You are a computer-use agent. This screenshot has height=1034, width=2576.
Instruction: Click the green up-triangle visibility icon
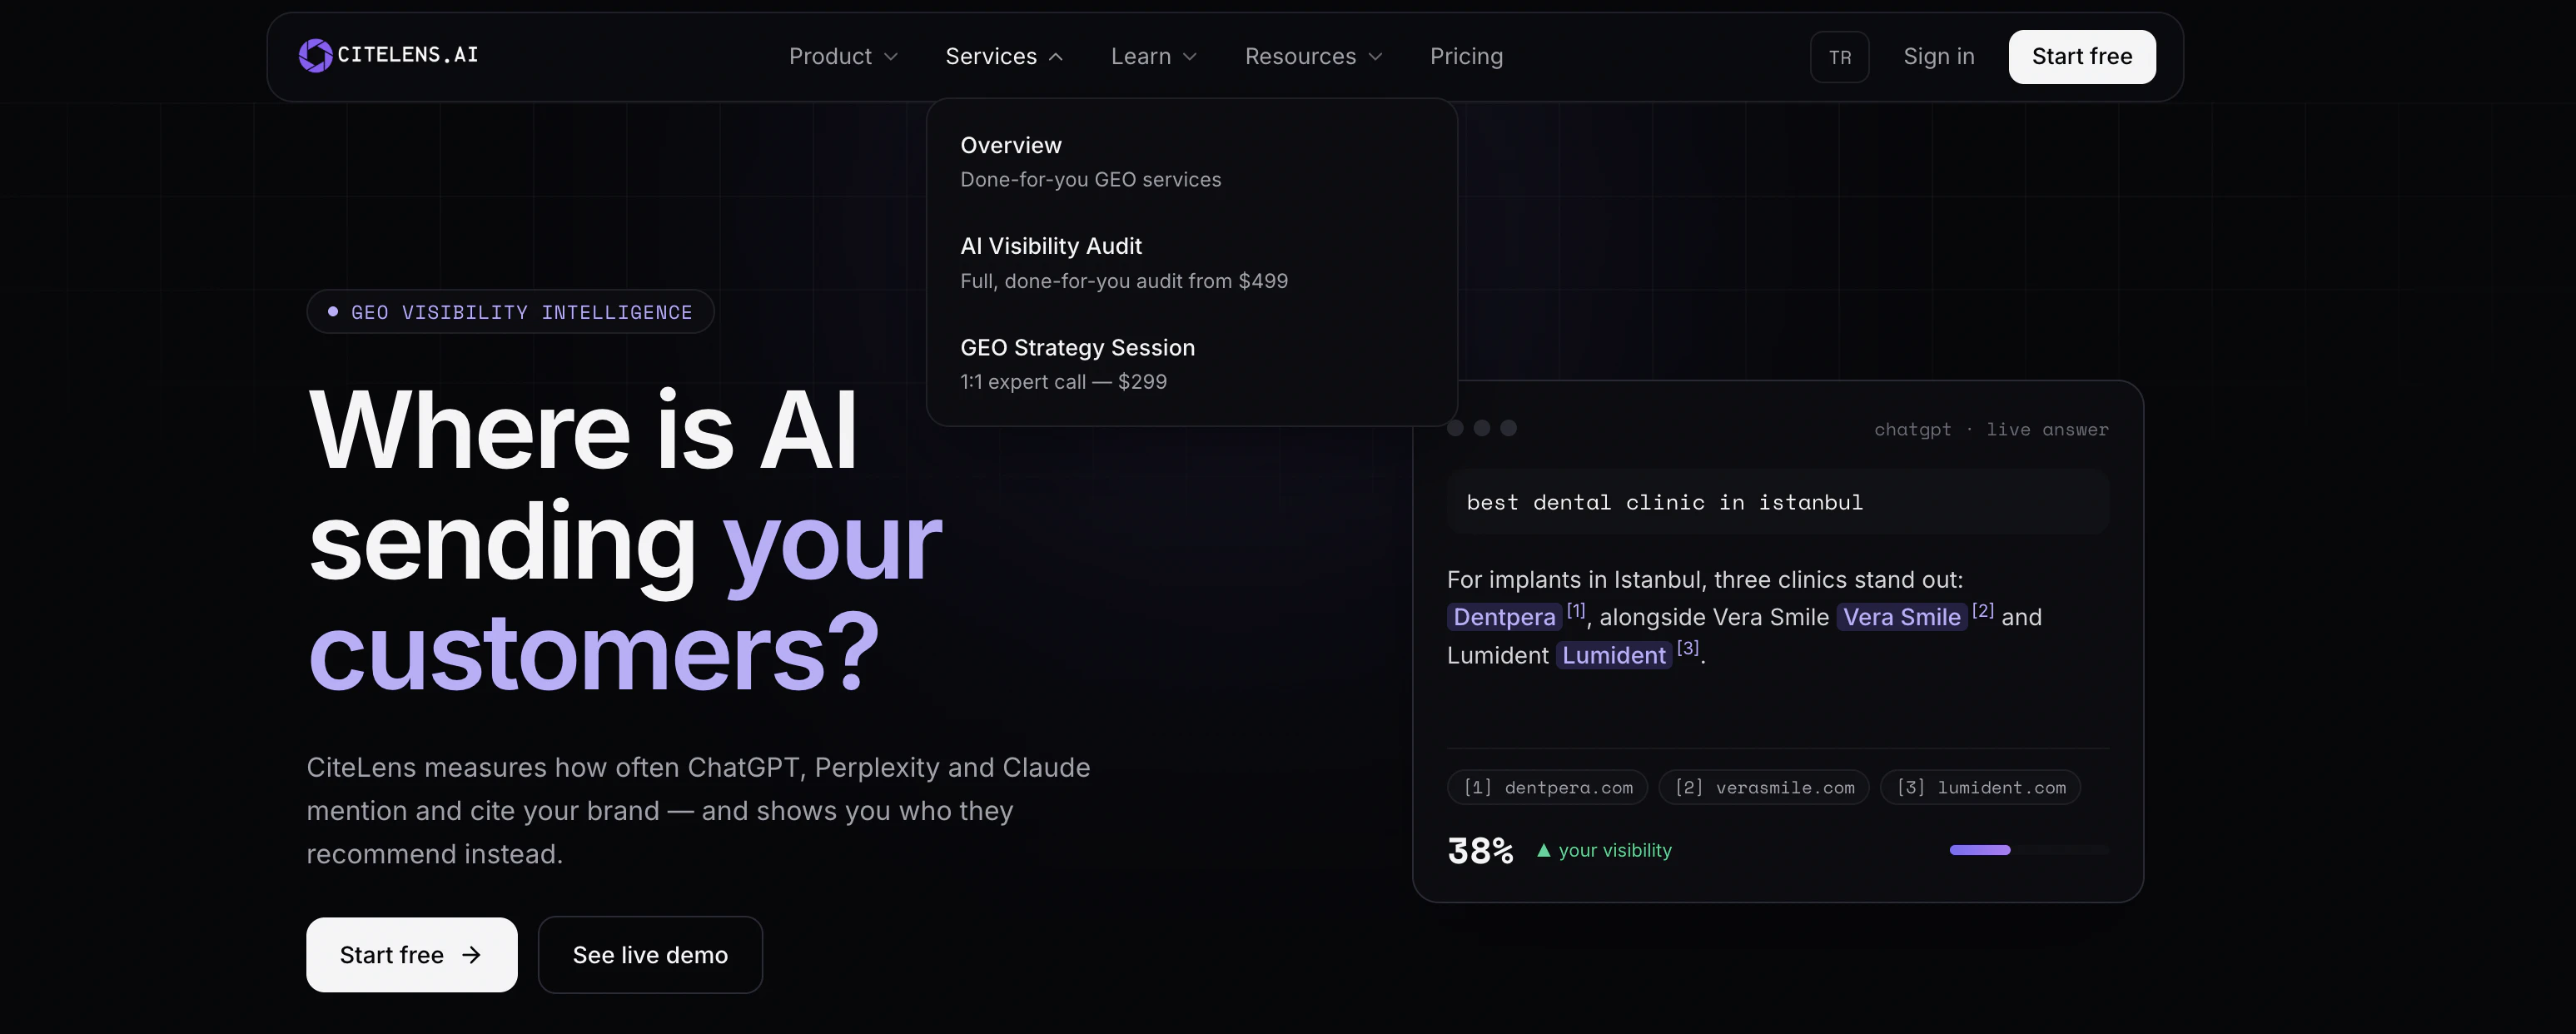click(x=1543, y=850)
